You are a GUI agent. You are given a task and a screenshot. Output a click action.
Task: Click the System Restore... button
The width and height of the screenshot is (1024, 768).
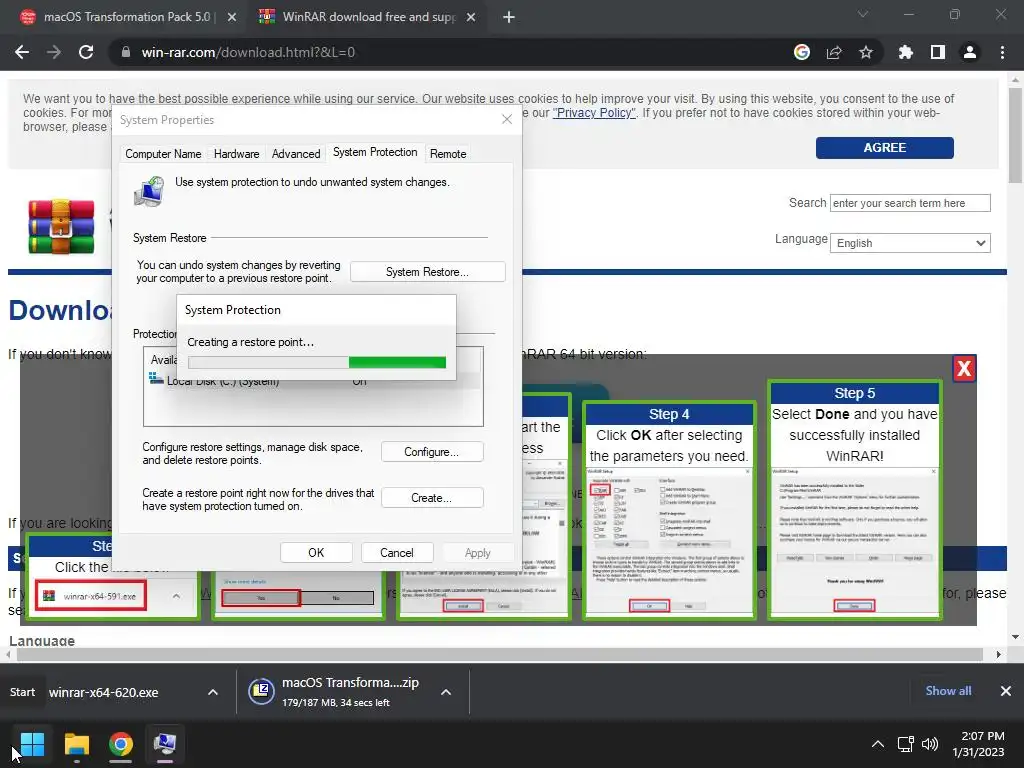tap(427, 272)
